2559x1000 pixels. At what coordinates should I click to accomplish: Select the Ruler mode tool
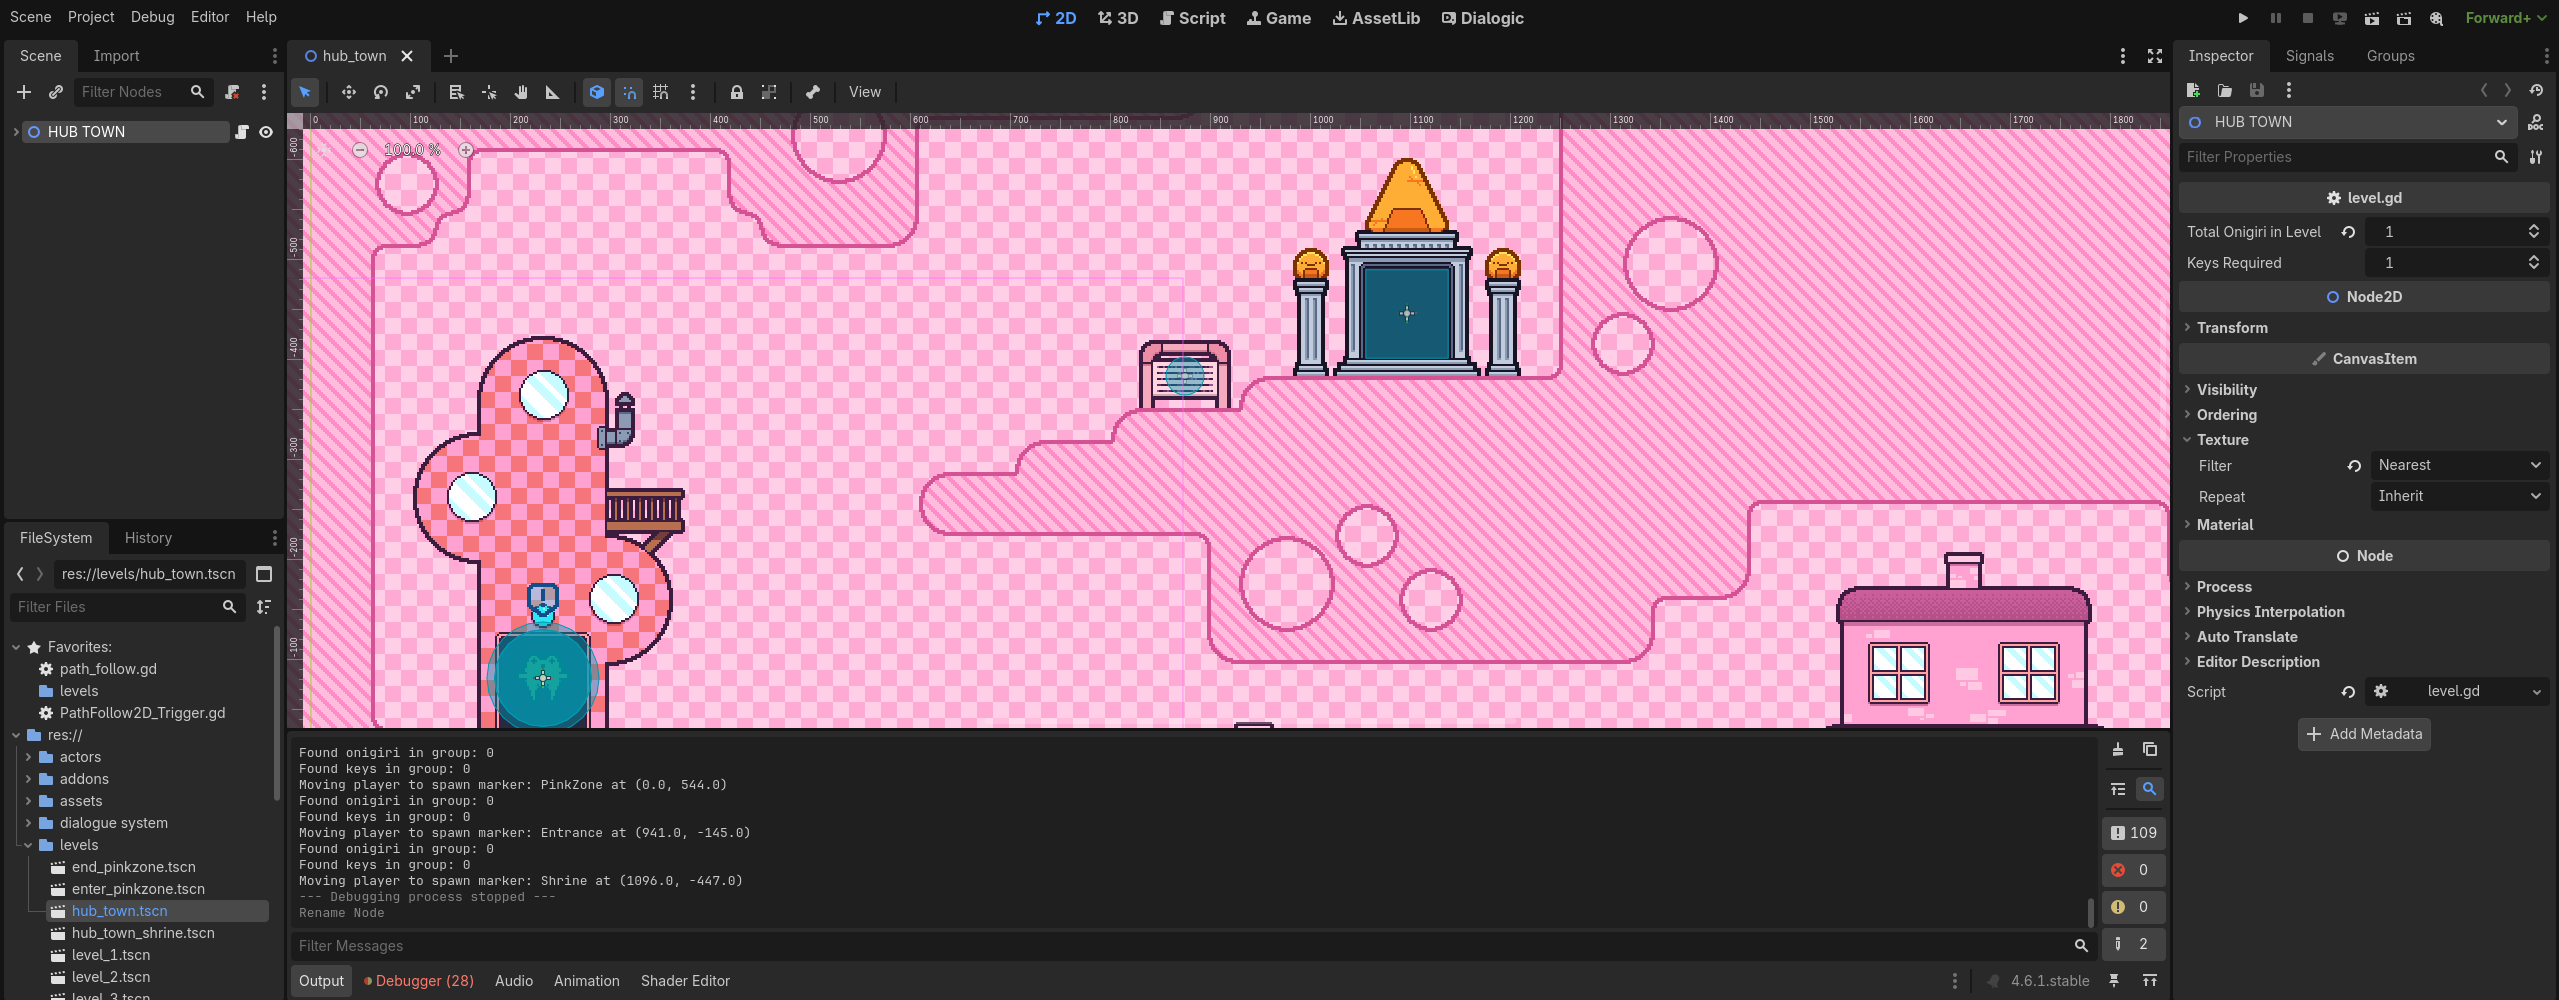pos(553,92)
